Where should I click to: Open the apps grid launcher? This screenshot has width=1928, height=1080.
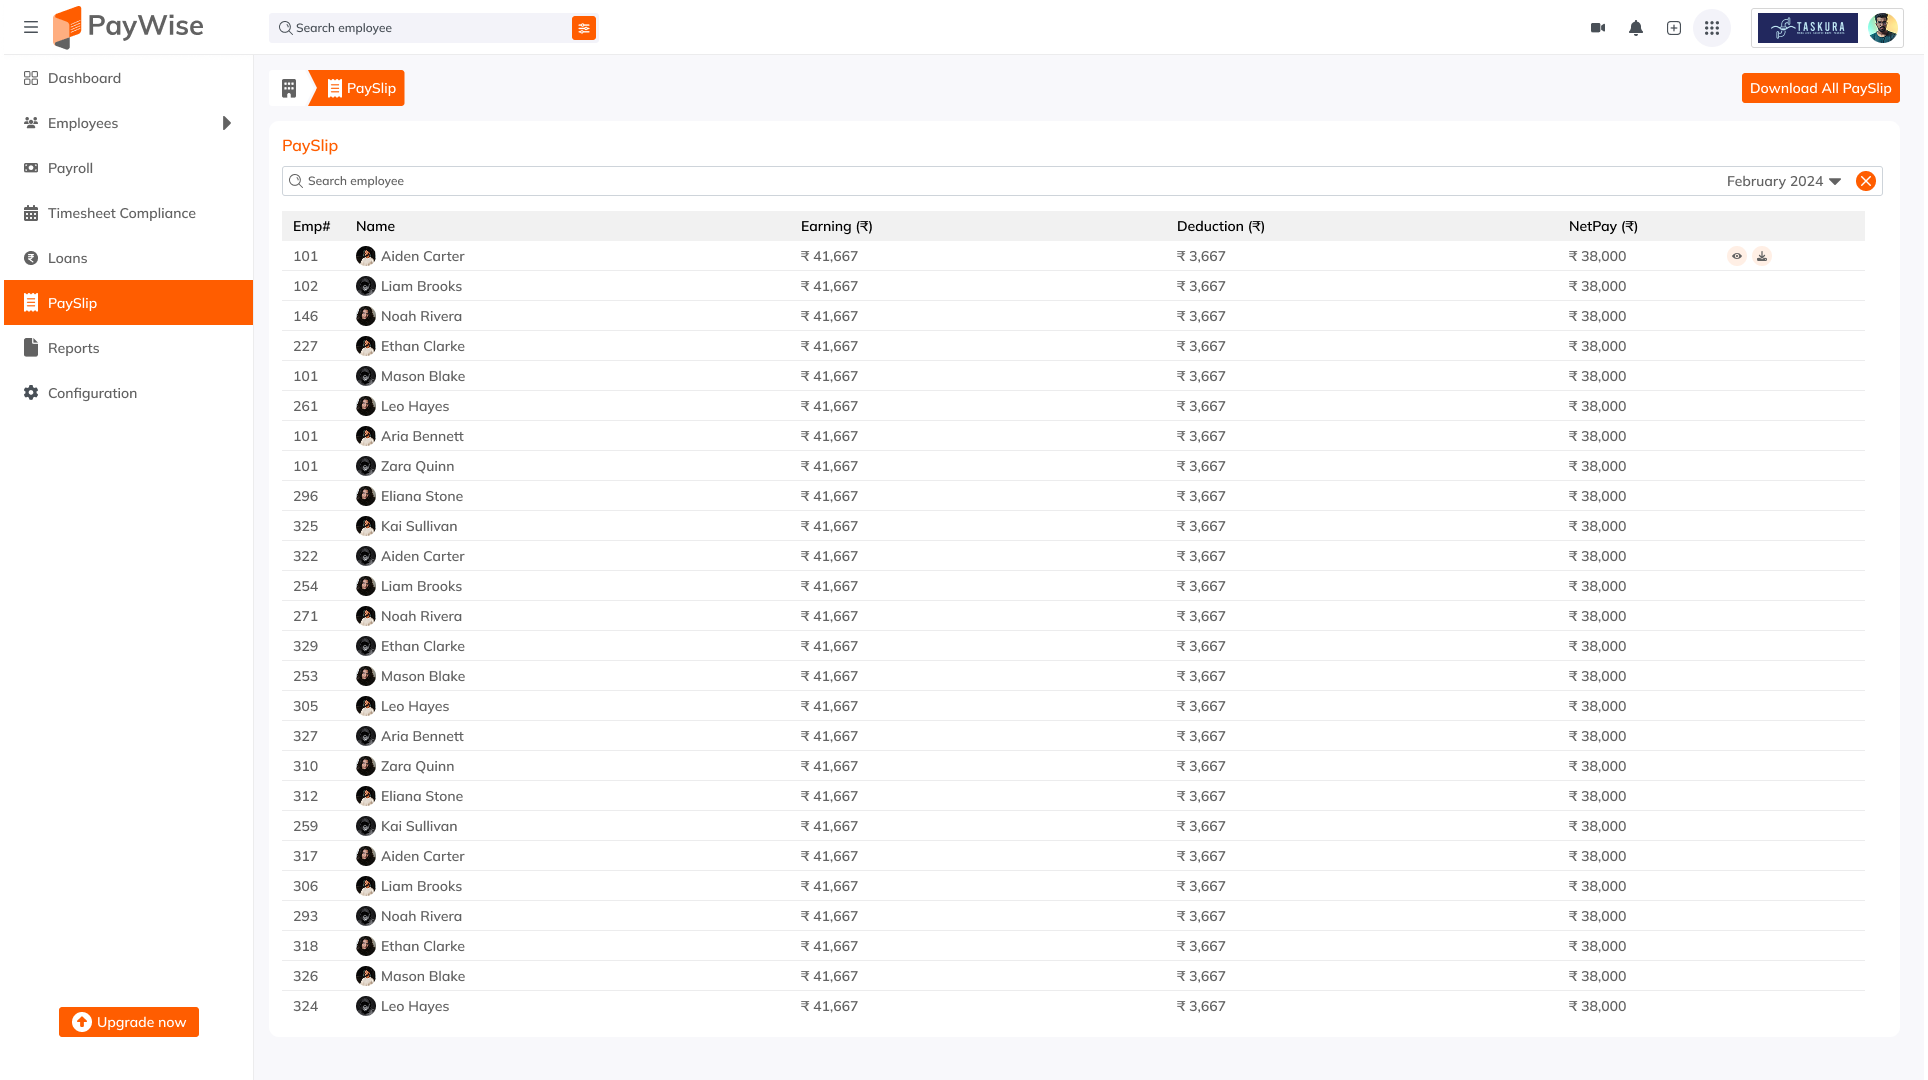[x=1712, y=28]
